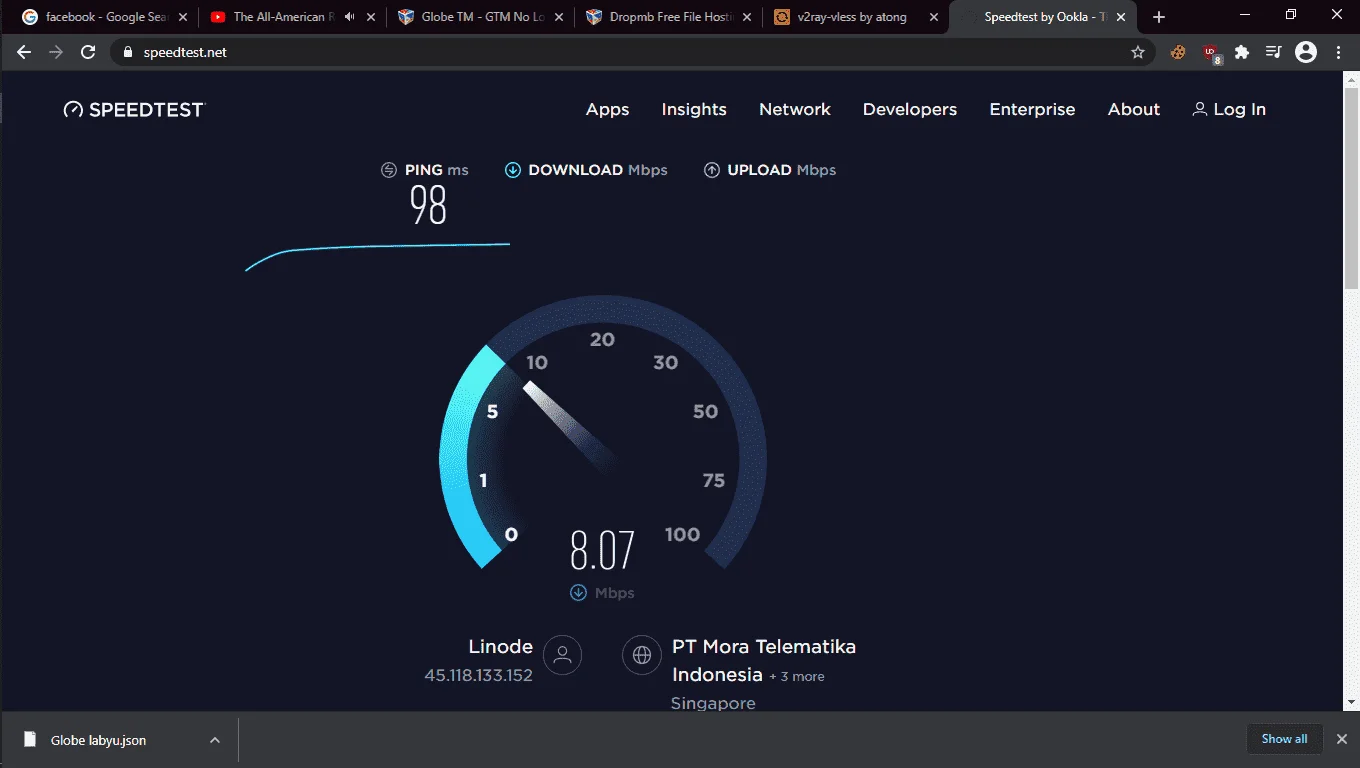Click the download icon beside Mbps under gauge
Image resolution: width=1360 pixels, height=768 pixels.
point(578,593)
